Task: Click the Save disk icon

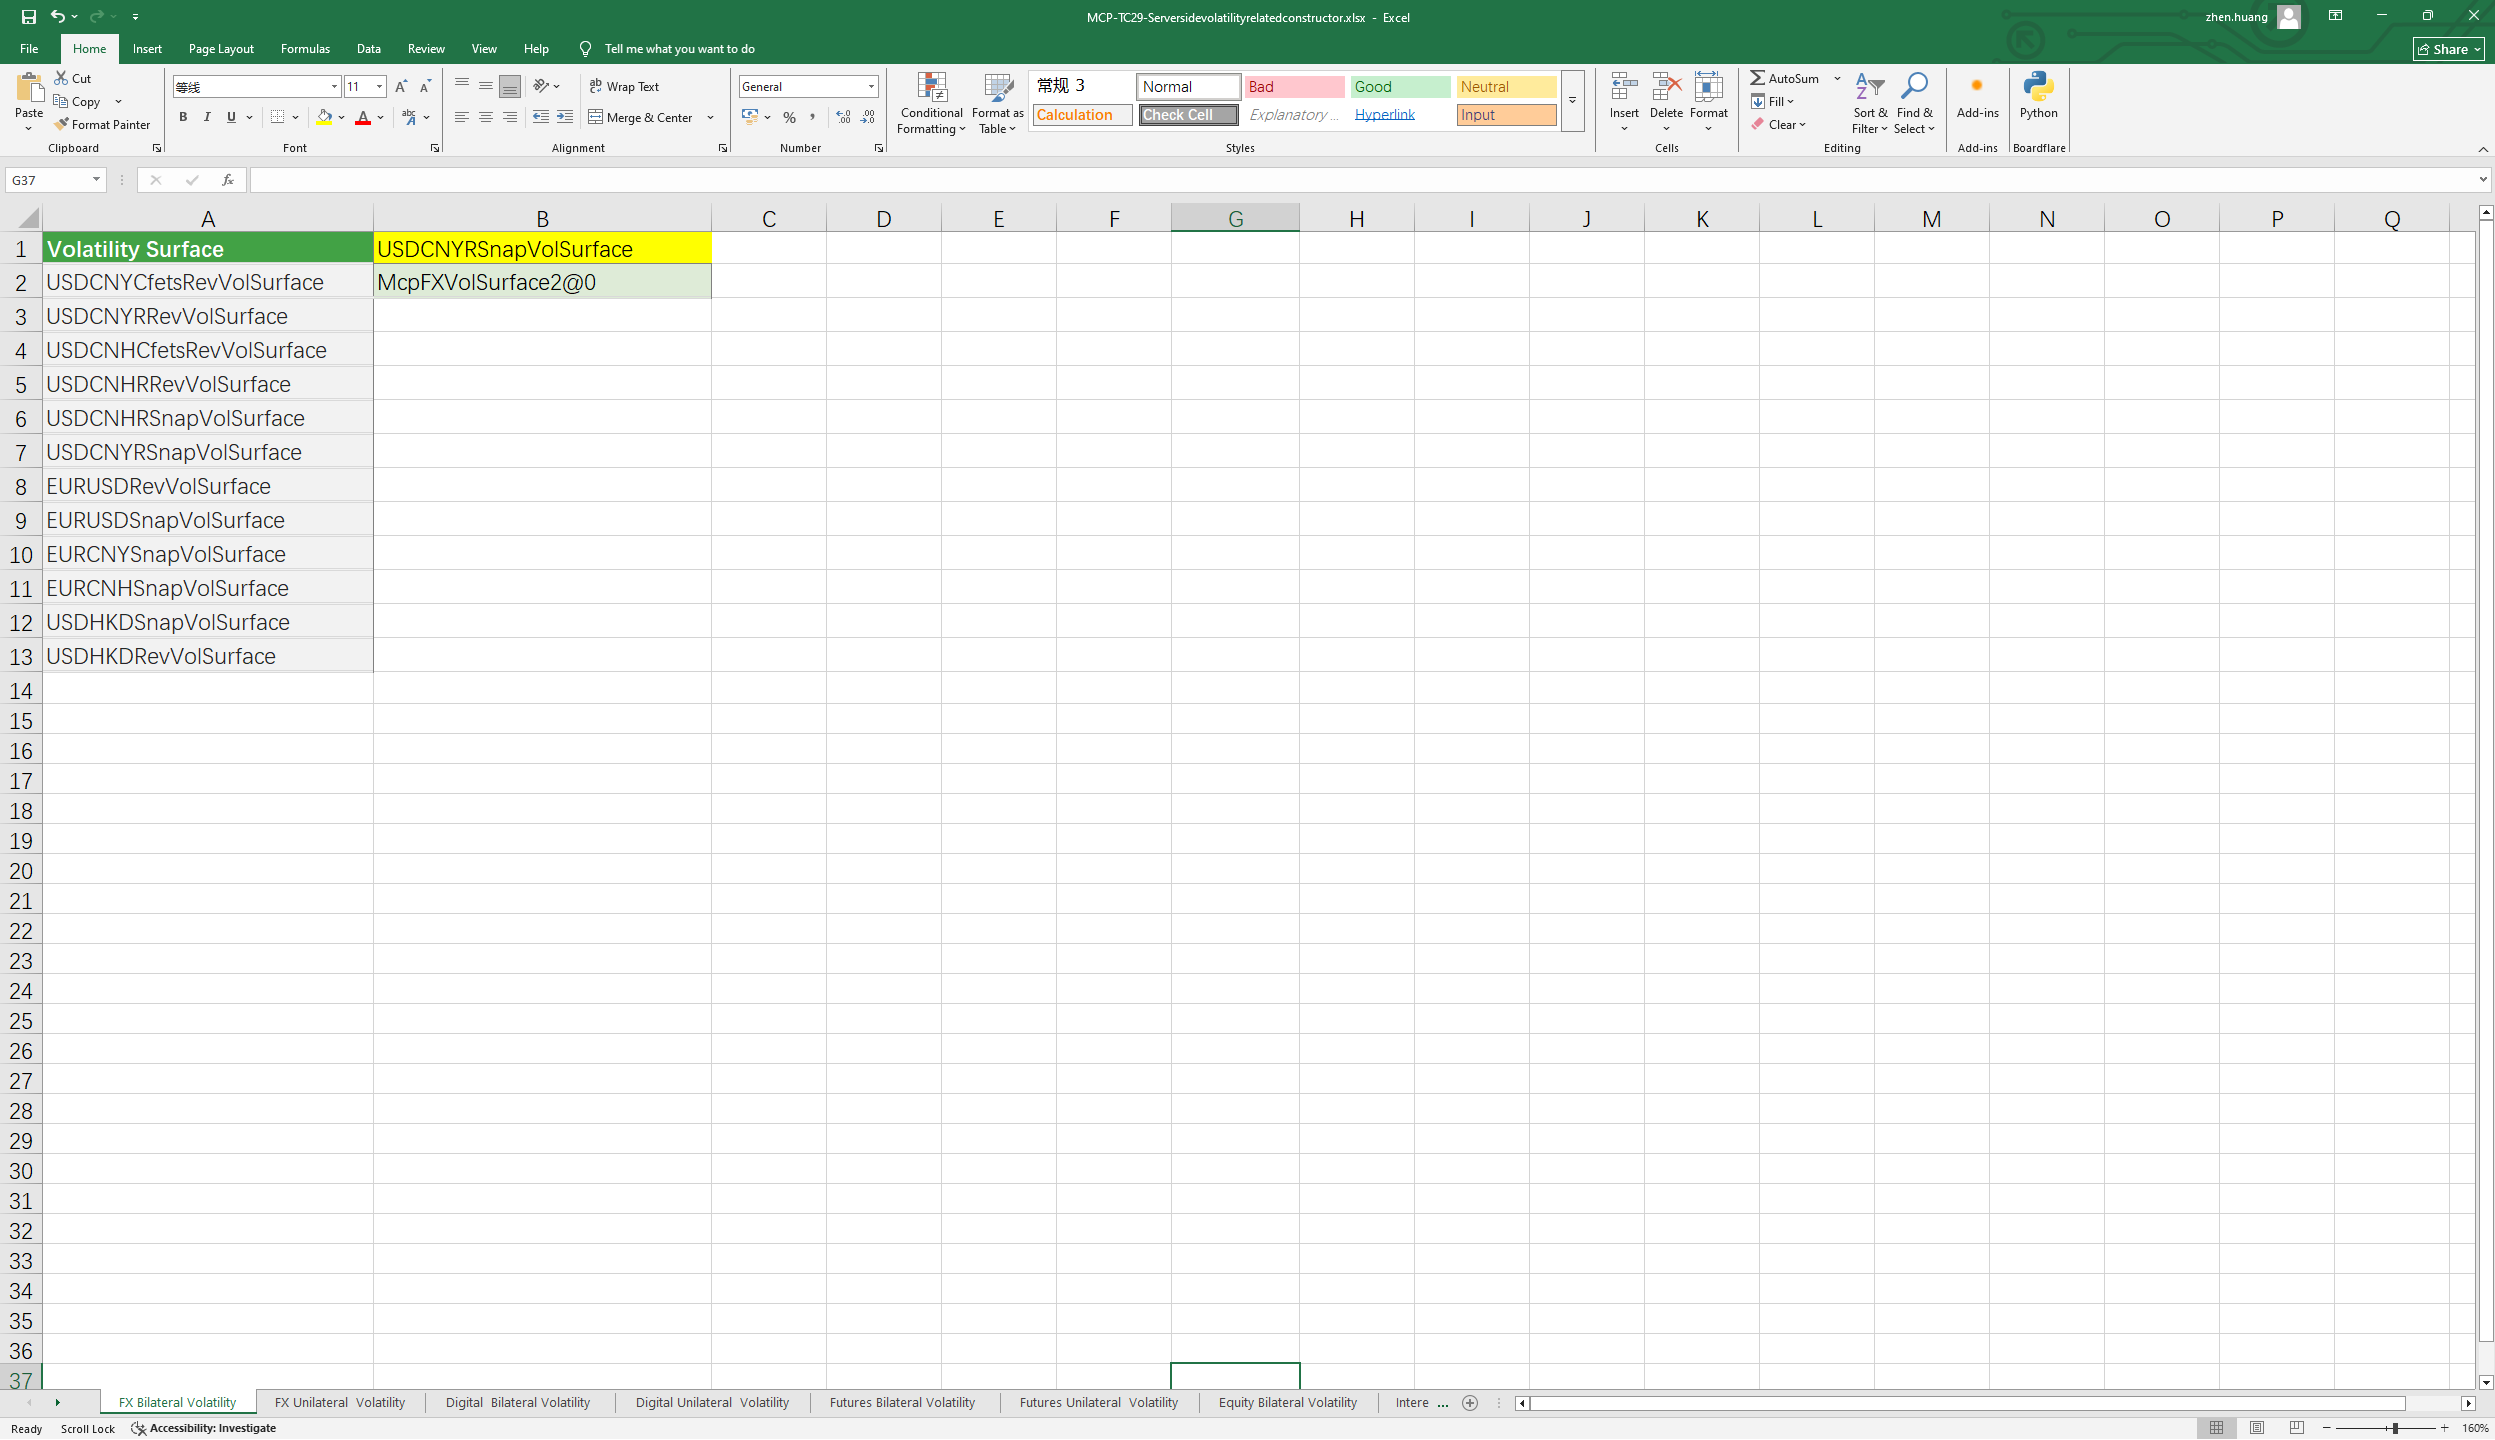Action: pos(28,16)
